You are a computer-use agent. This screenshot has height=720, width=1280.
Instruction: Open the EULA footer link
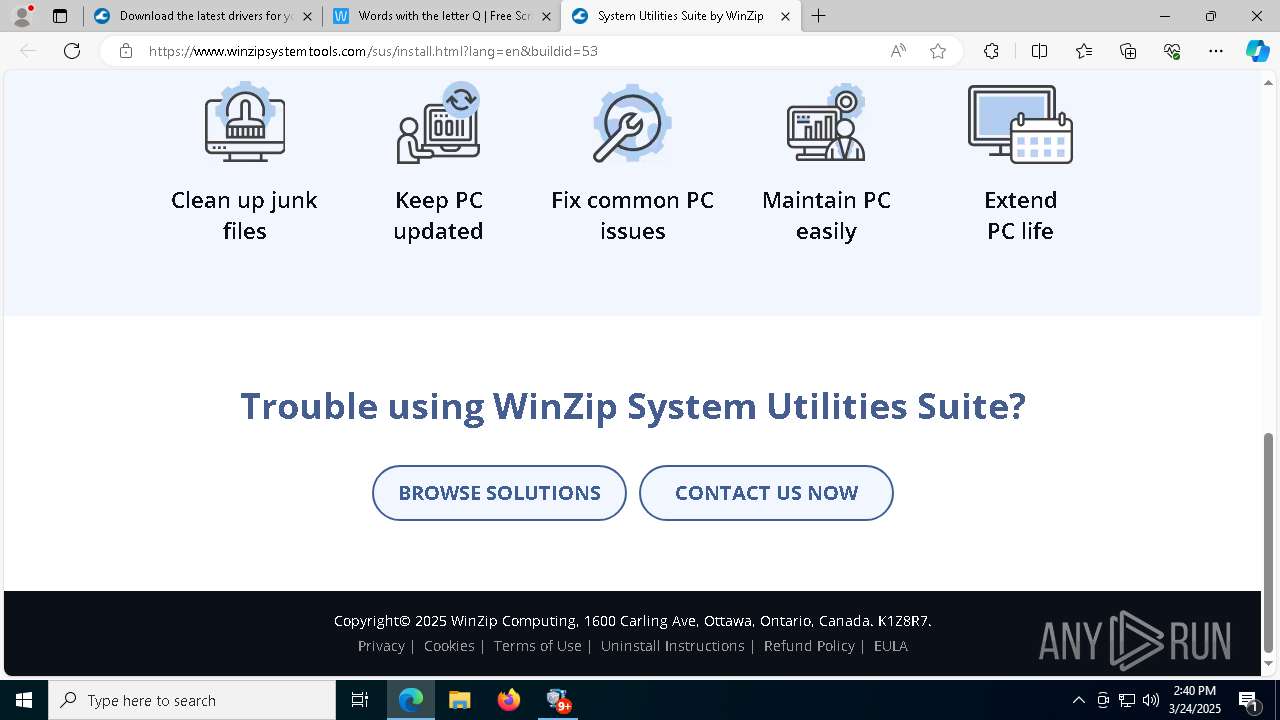tap(890, 646)
